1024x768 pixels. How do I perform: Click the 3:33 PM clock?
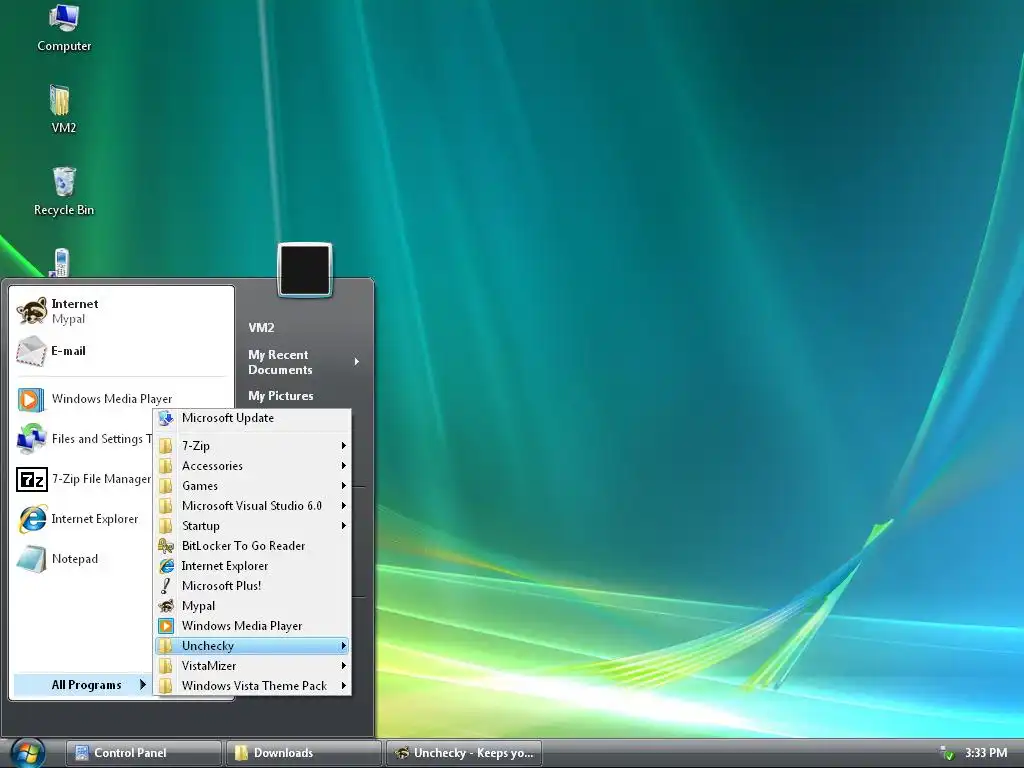986,753
